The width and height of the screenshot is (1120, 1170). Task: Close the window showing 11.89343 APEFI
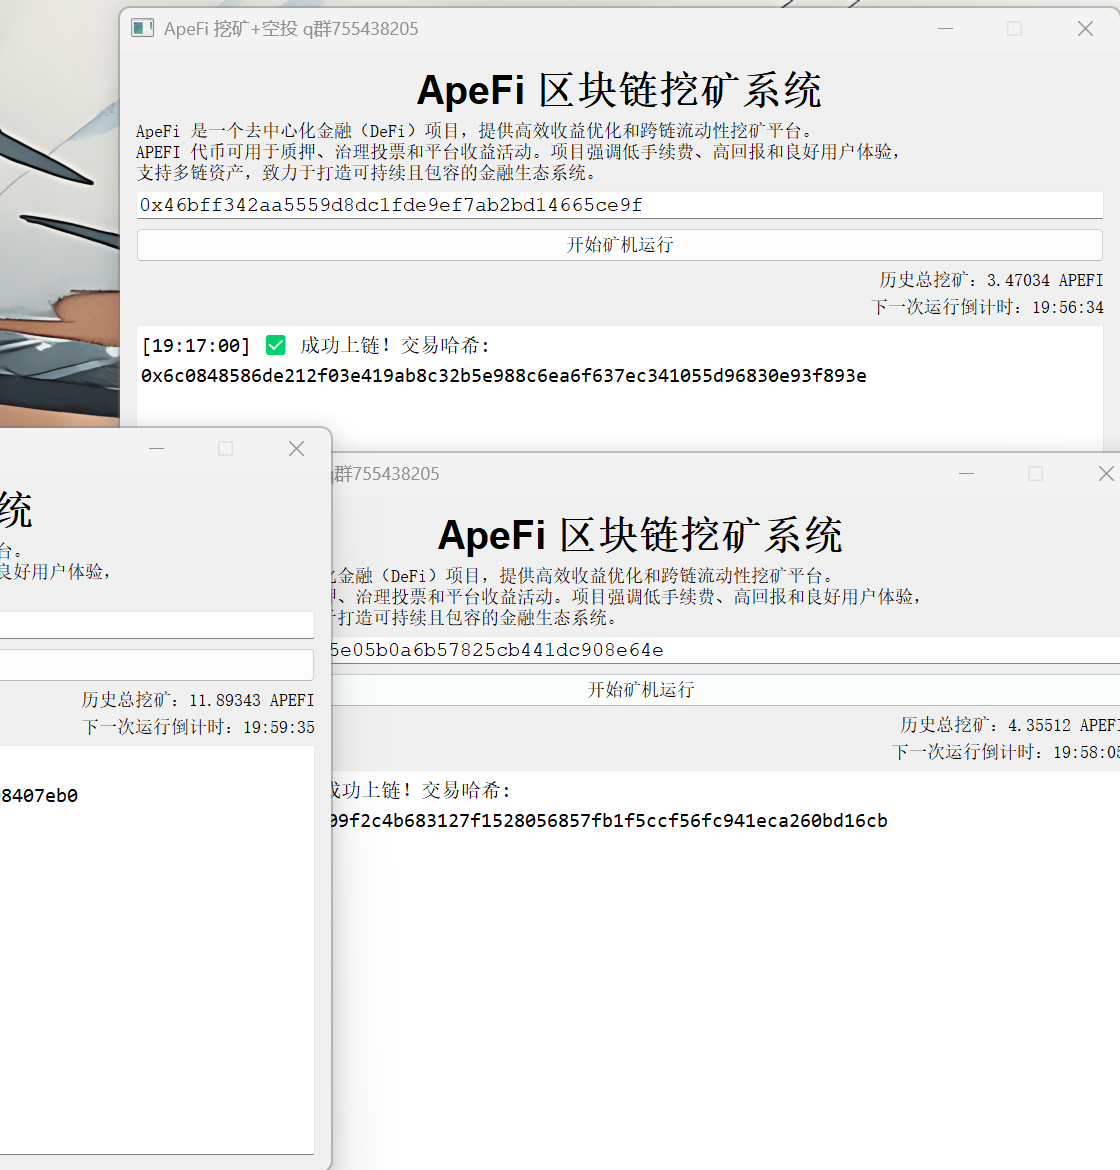tap(296, 448)
